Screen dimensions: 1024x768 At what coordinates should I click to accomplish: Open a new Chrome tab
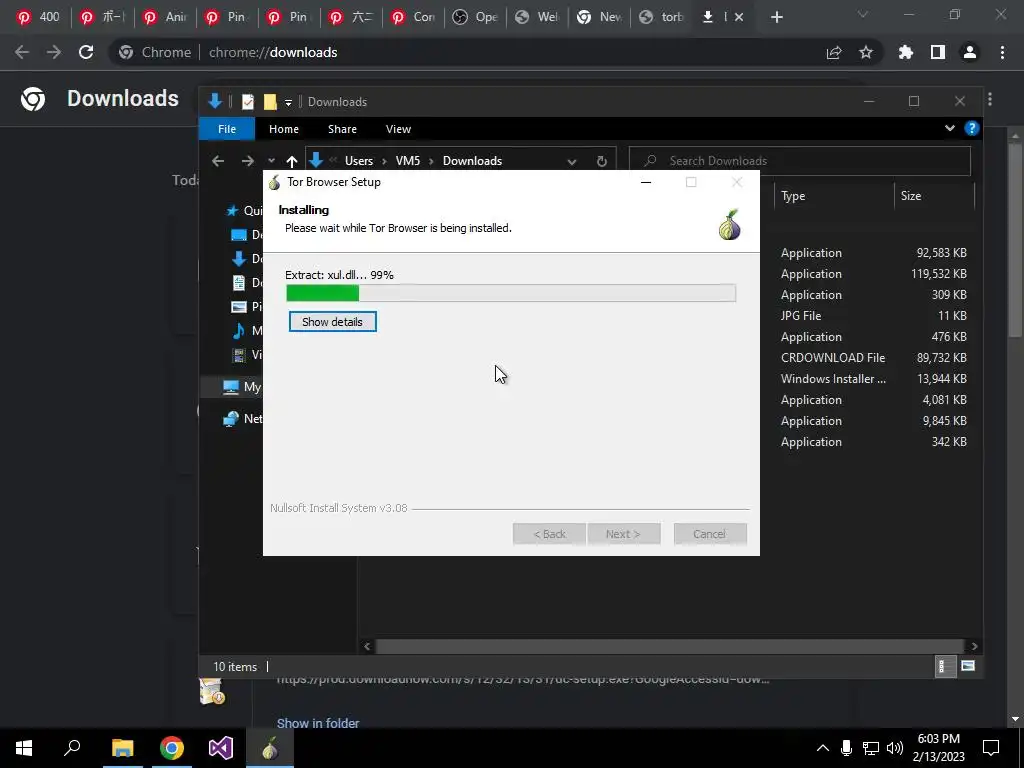pos(776,17)
